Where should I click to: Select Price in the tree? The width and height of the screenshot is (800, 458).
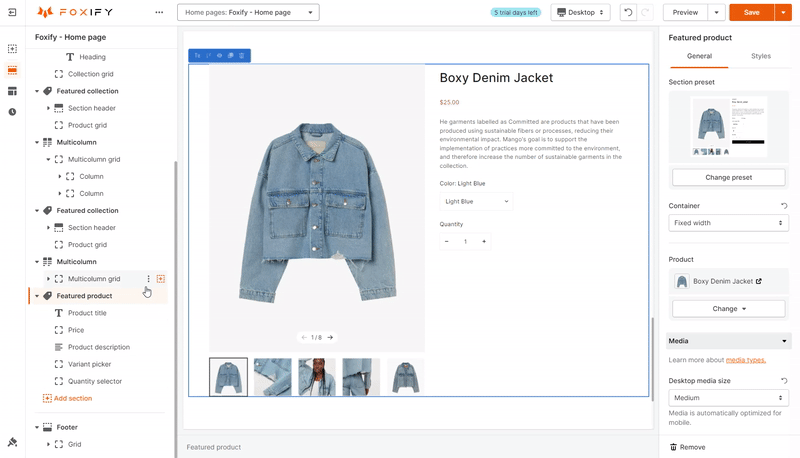pos(76,330)
